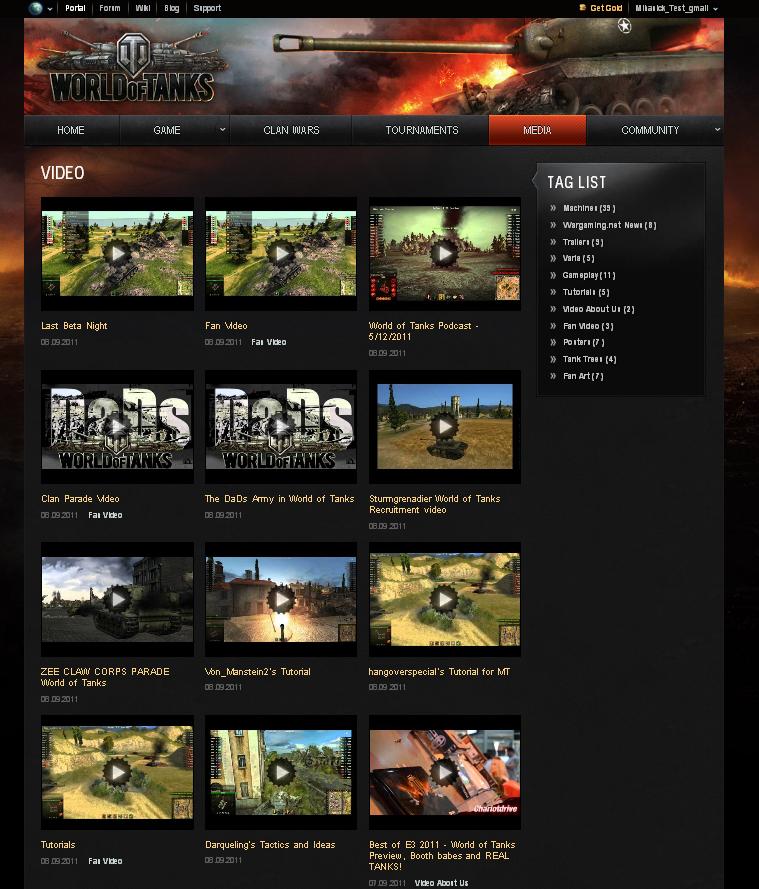Open the Last Beta Night title link
Viewport: 759px width, 889px height.
tap(74, 325)
